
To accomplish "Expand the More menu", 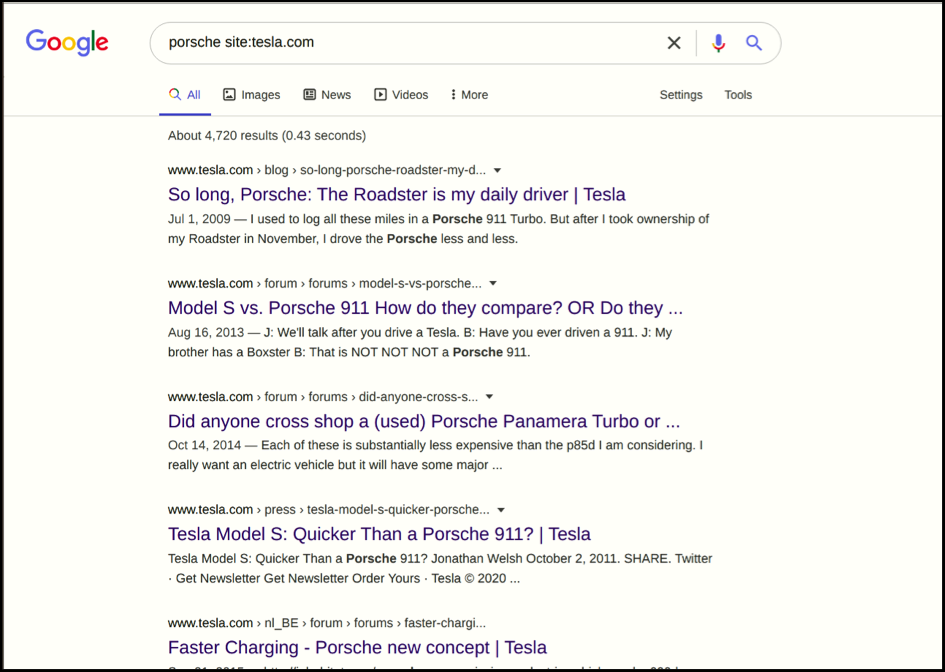I will click(x=469, y=95).
